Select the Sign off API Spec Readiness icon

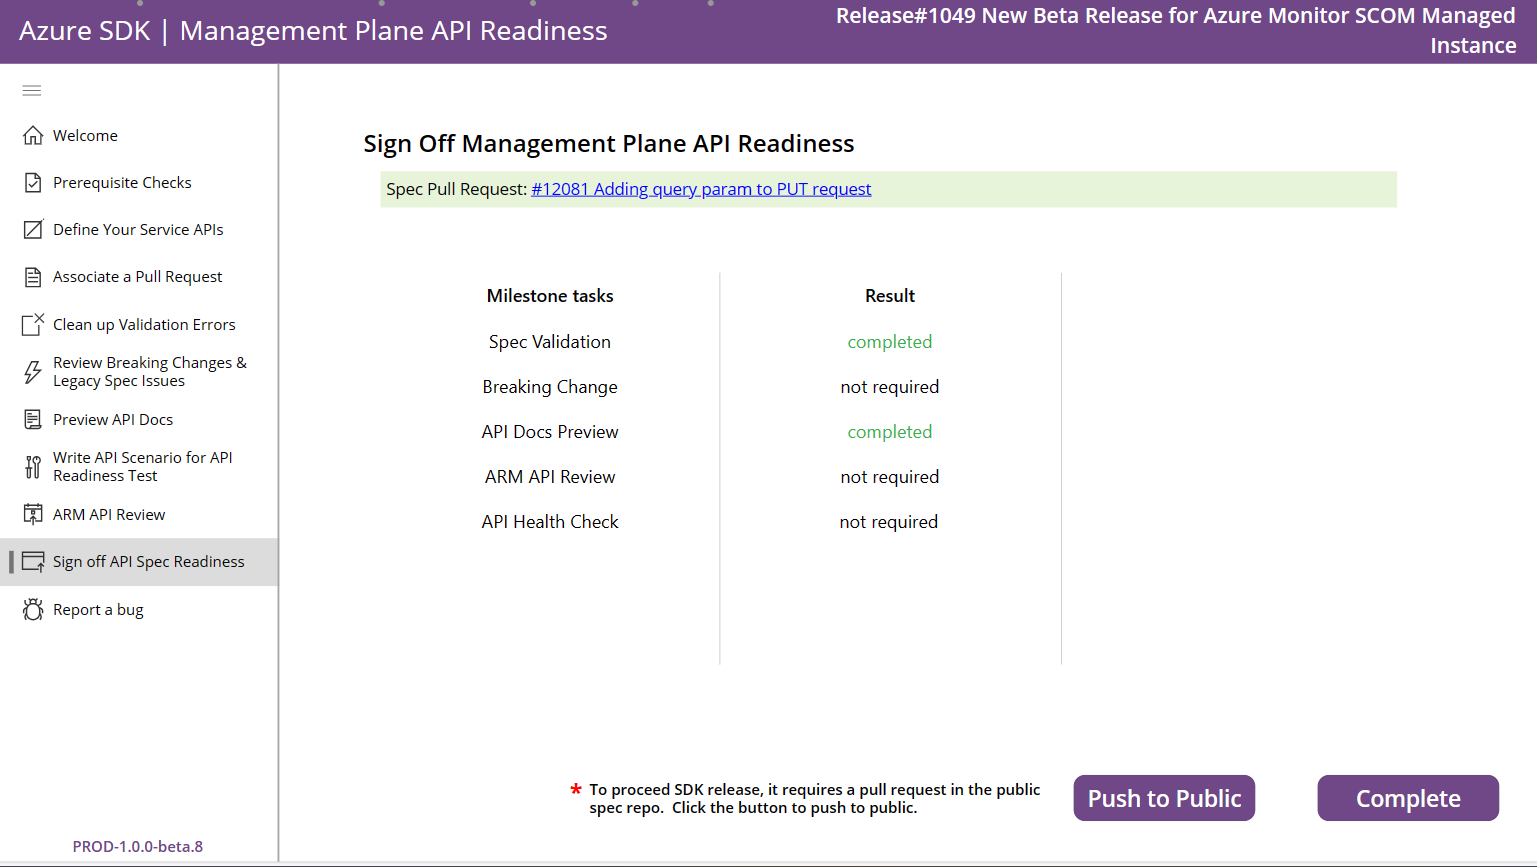pyautogui.click(x=33, y=561)
